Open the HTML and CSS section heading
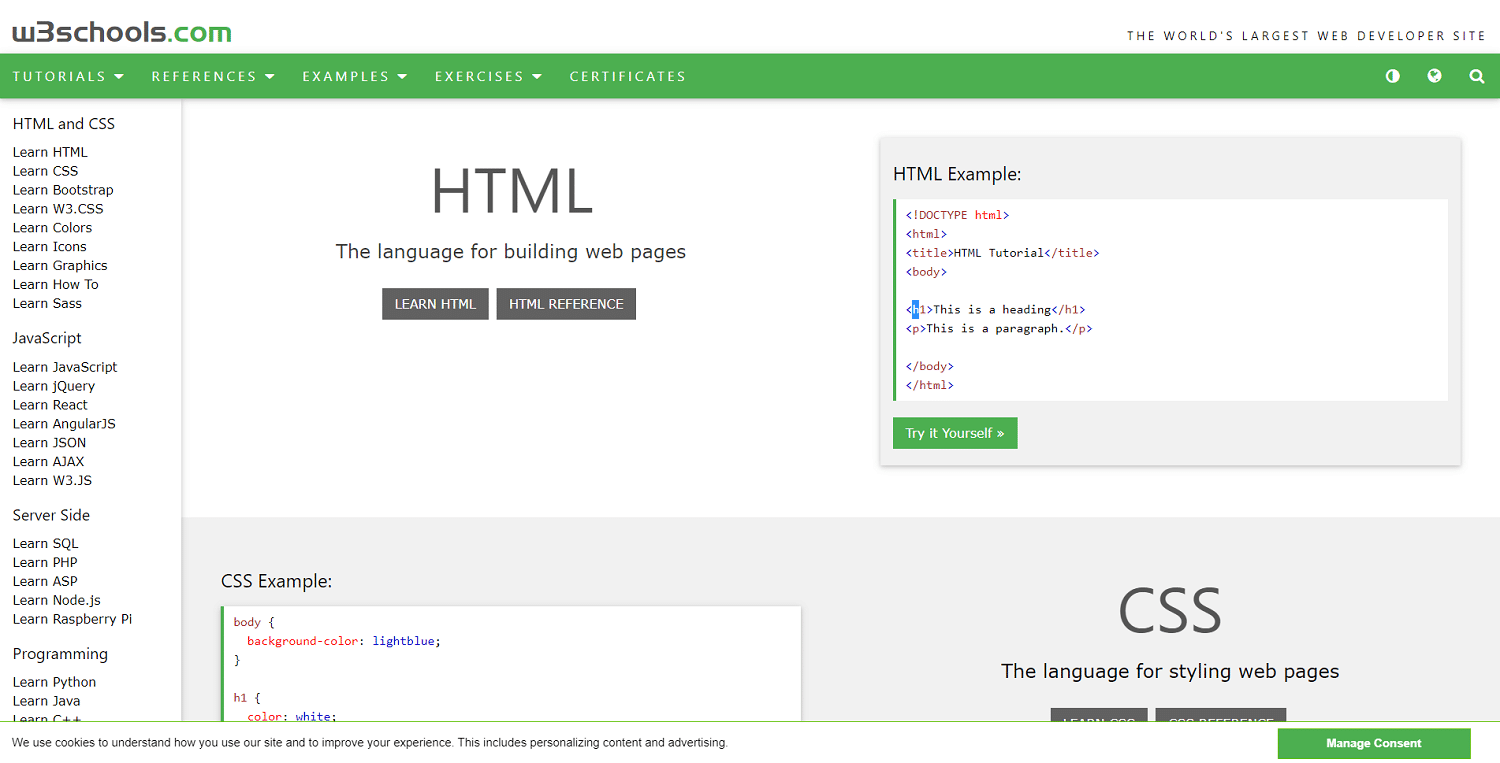The image size is (1500, 763). (x=63, y=123)
